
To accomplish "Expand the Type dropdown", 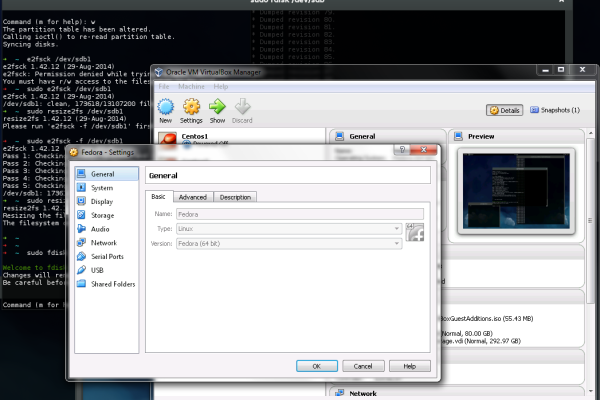I will pos(397,229).
